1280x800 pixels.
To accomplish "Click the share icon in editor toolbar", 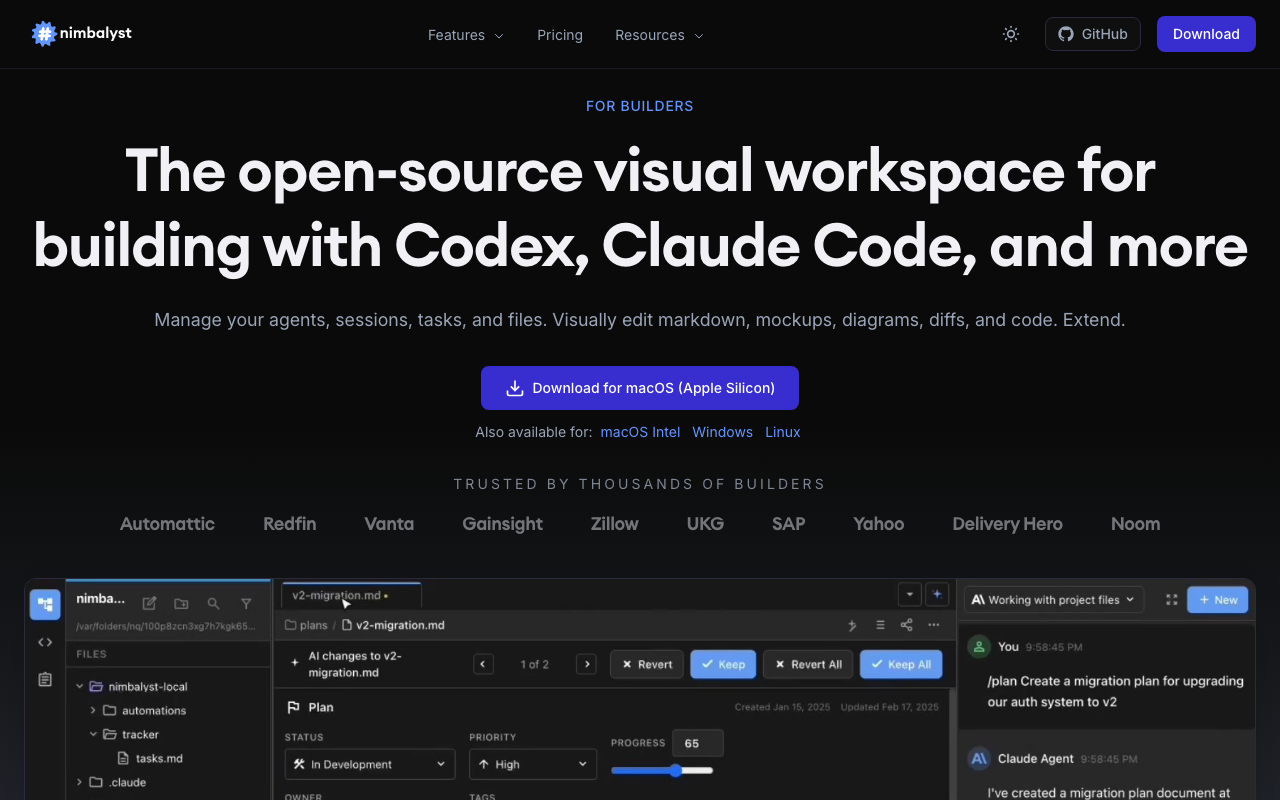I will pos(907,625).
